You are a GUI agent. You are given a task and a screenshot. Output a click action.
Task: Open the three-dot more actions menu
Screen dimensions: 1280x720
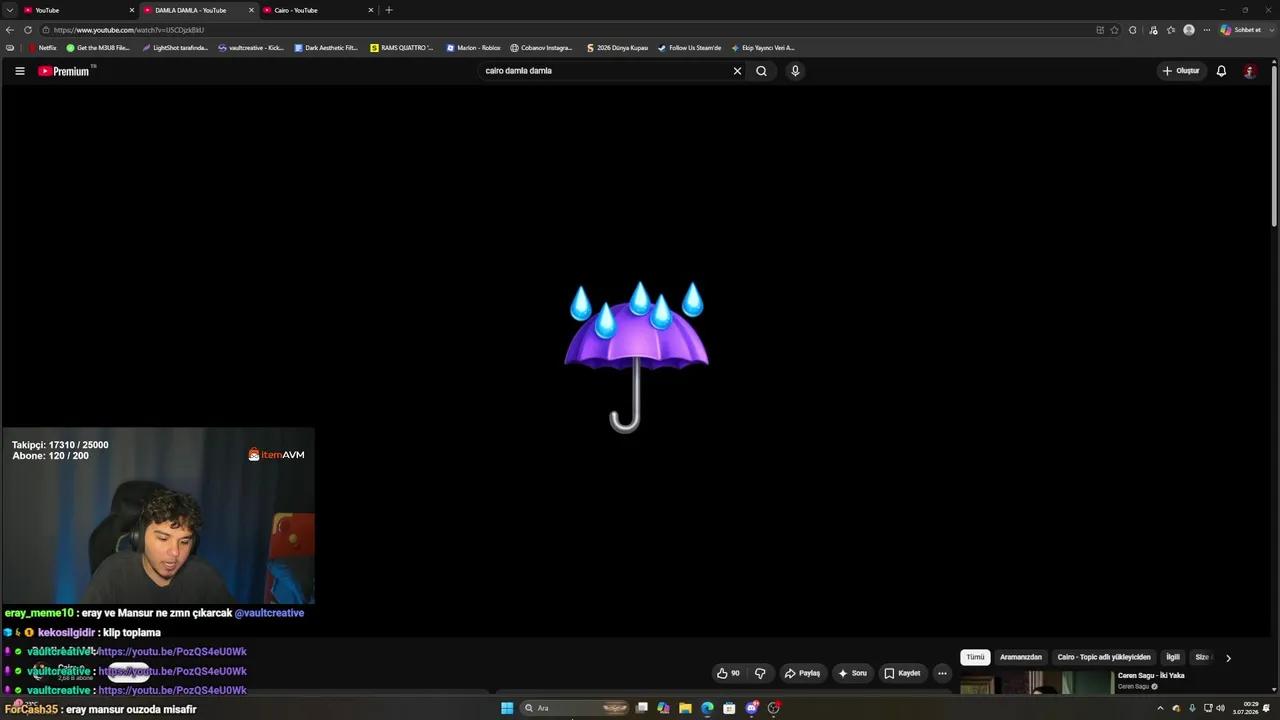(942, 673)
